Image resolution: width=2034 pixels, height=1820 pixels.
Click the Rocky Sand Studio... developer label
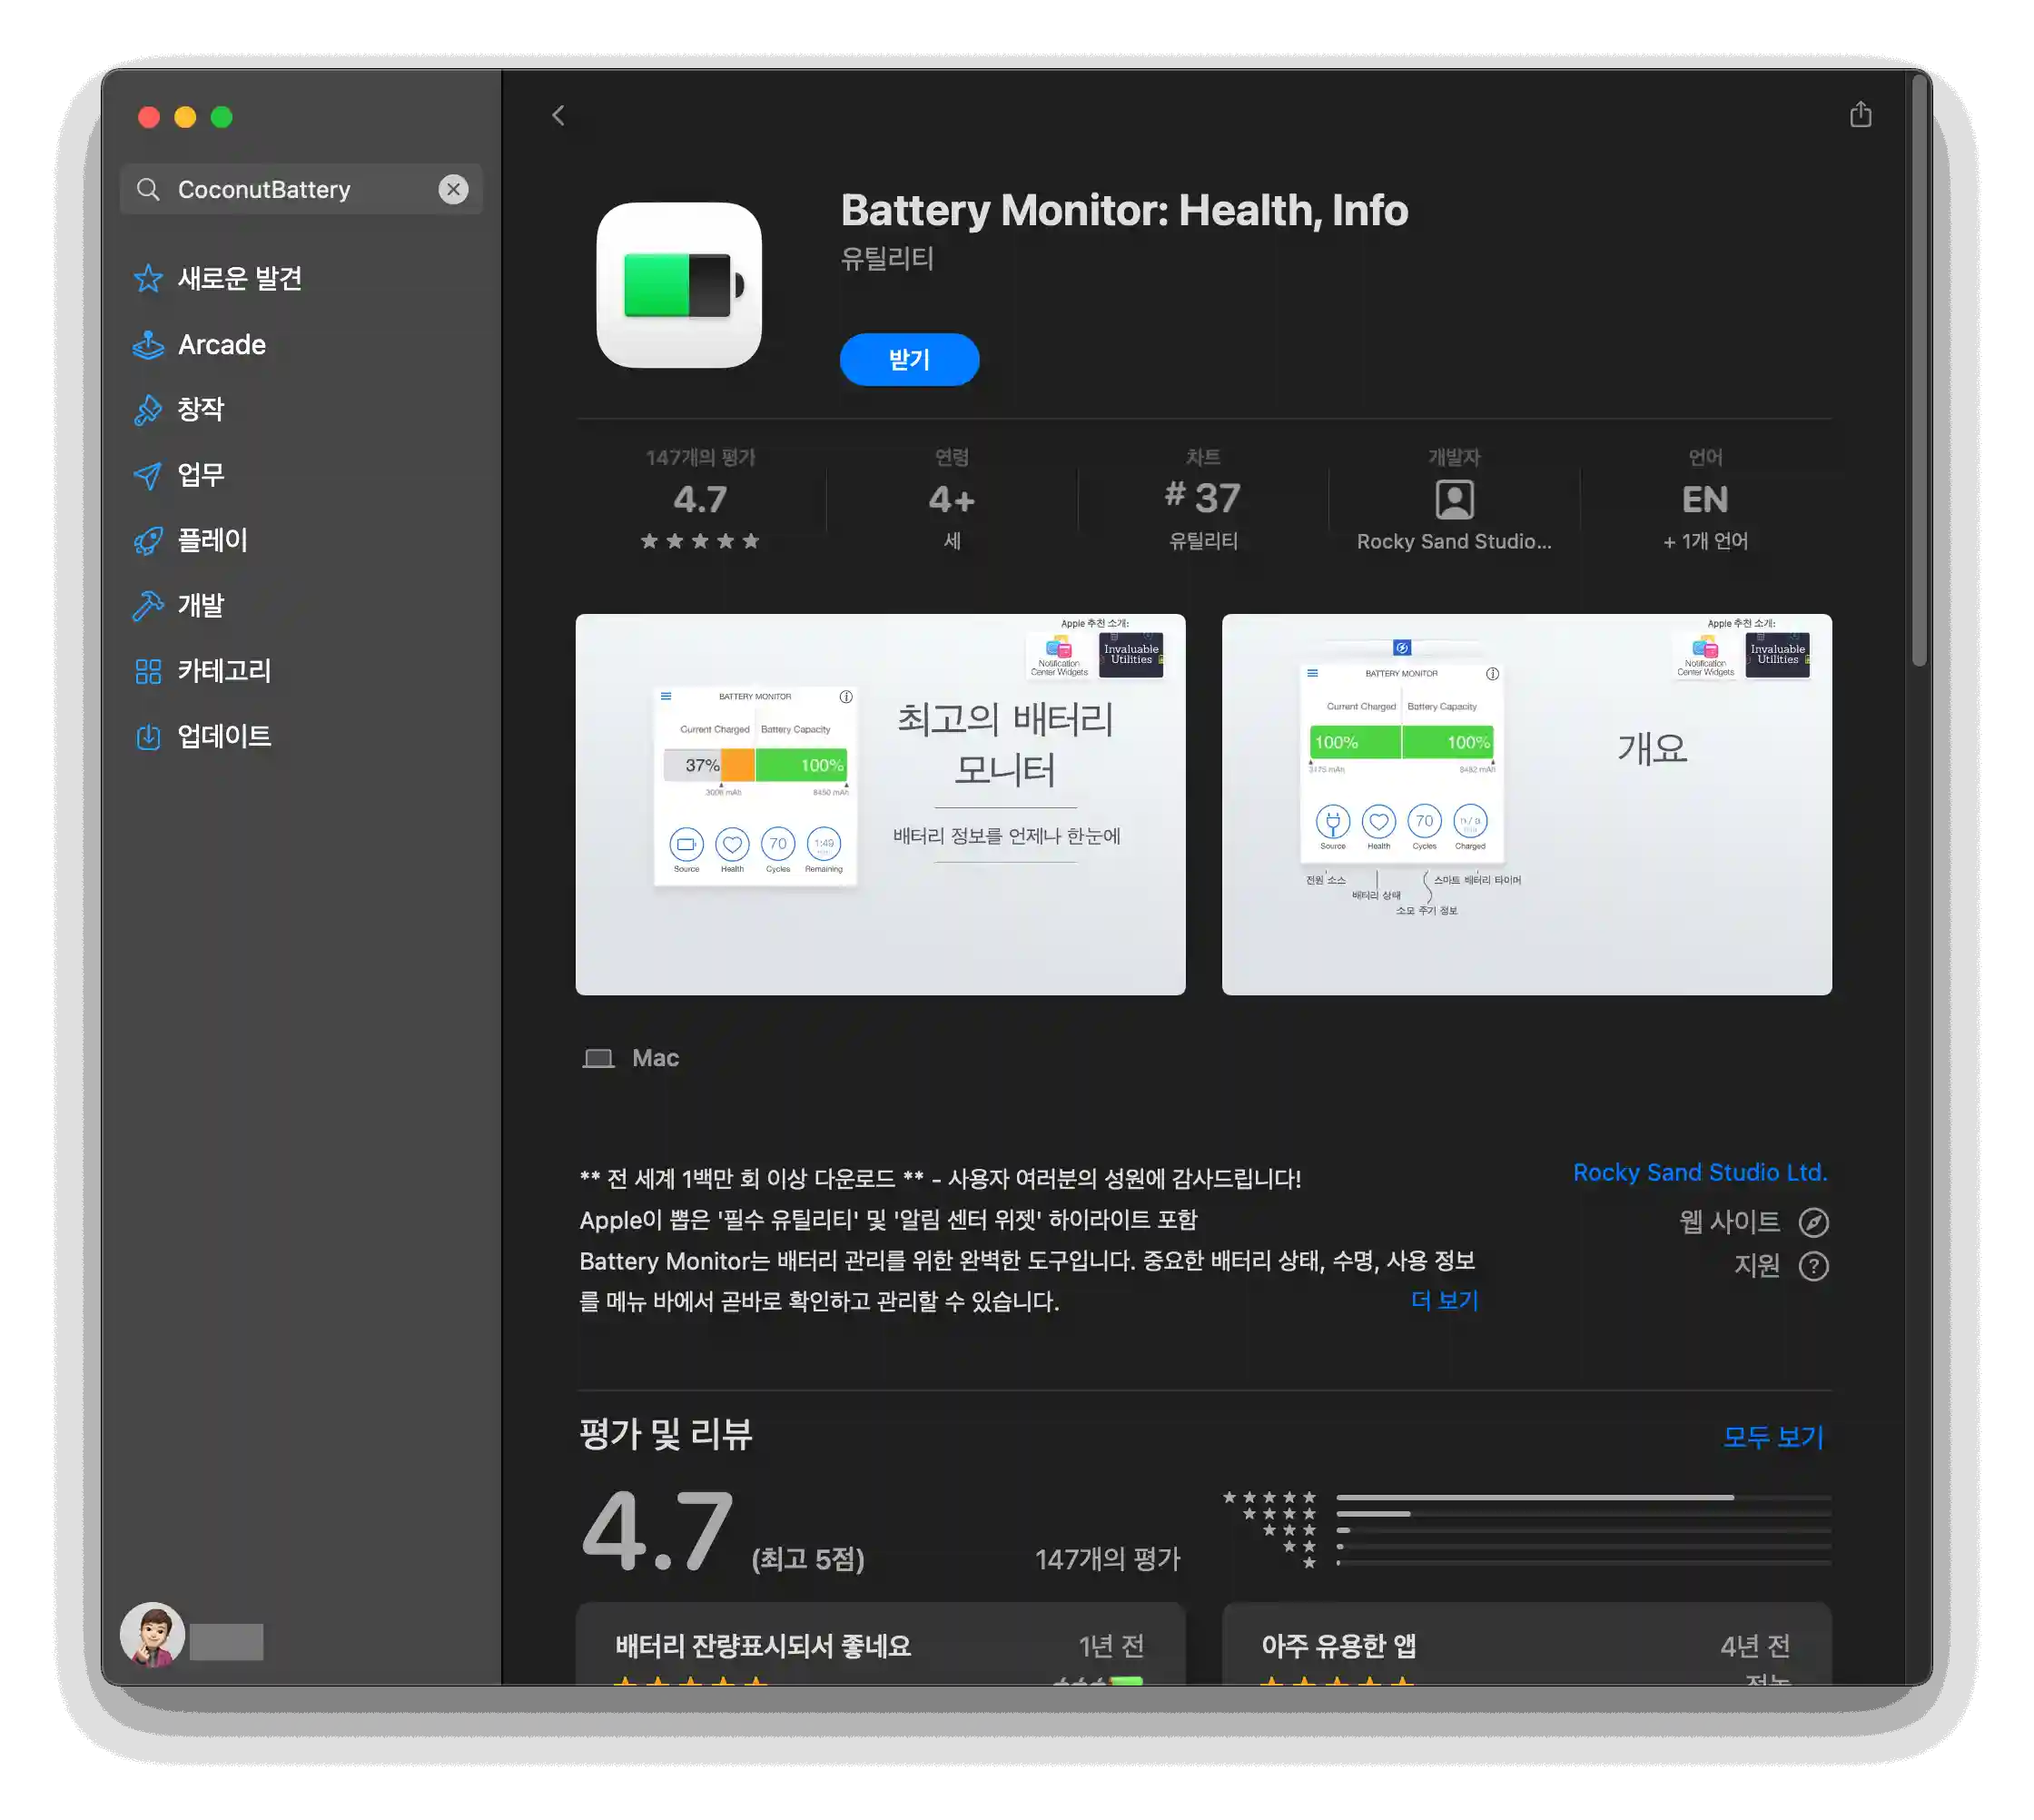click(1454, 541)
